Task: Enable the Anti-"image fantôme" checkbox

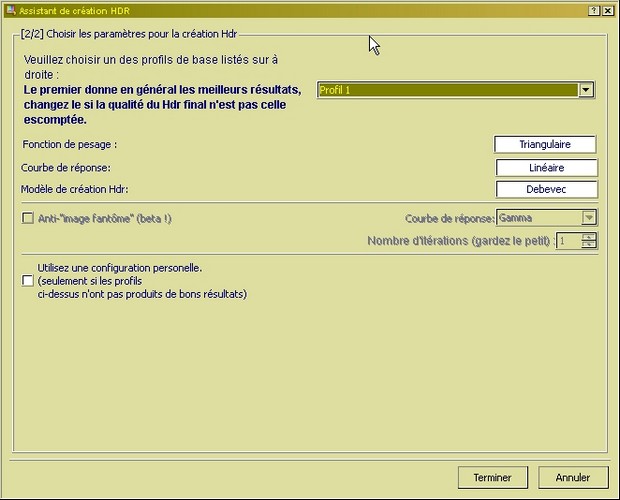Action: click(x=28, y=218)
